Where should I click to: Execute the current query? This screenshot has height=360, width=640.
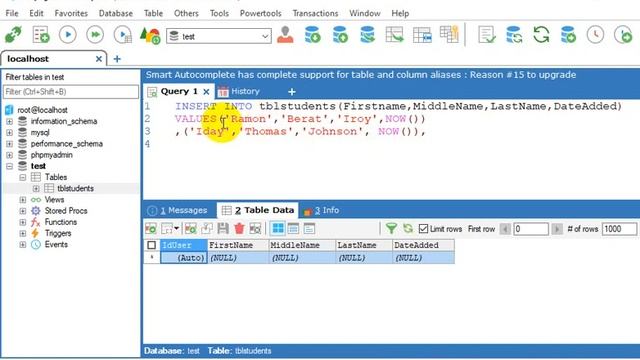(68, 35)
